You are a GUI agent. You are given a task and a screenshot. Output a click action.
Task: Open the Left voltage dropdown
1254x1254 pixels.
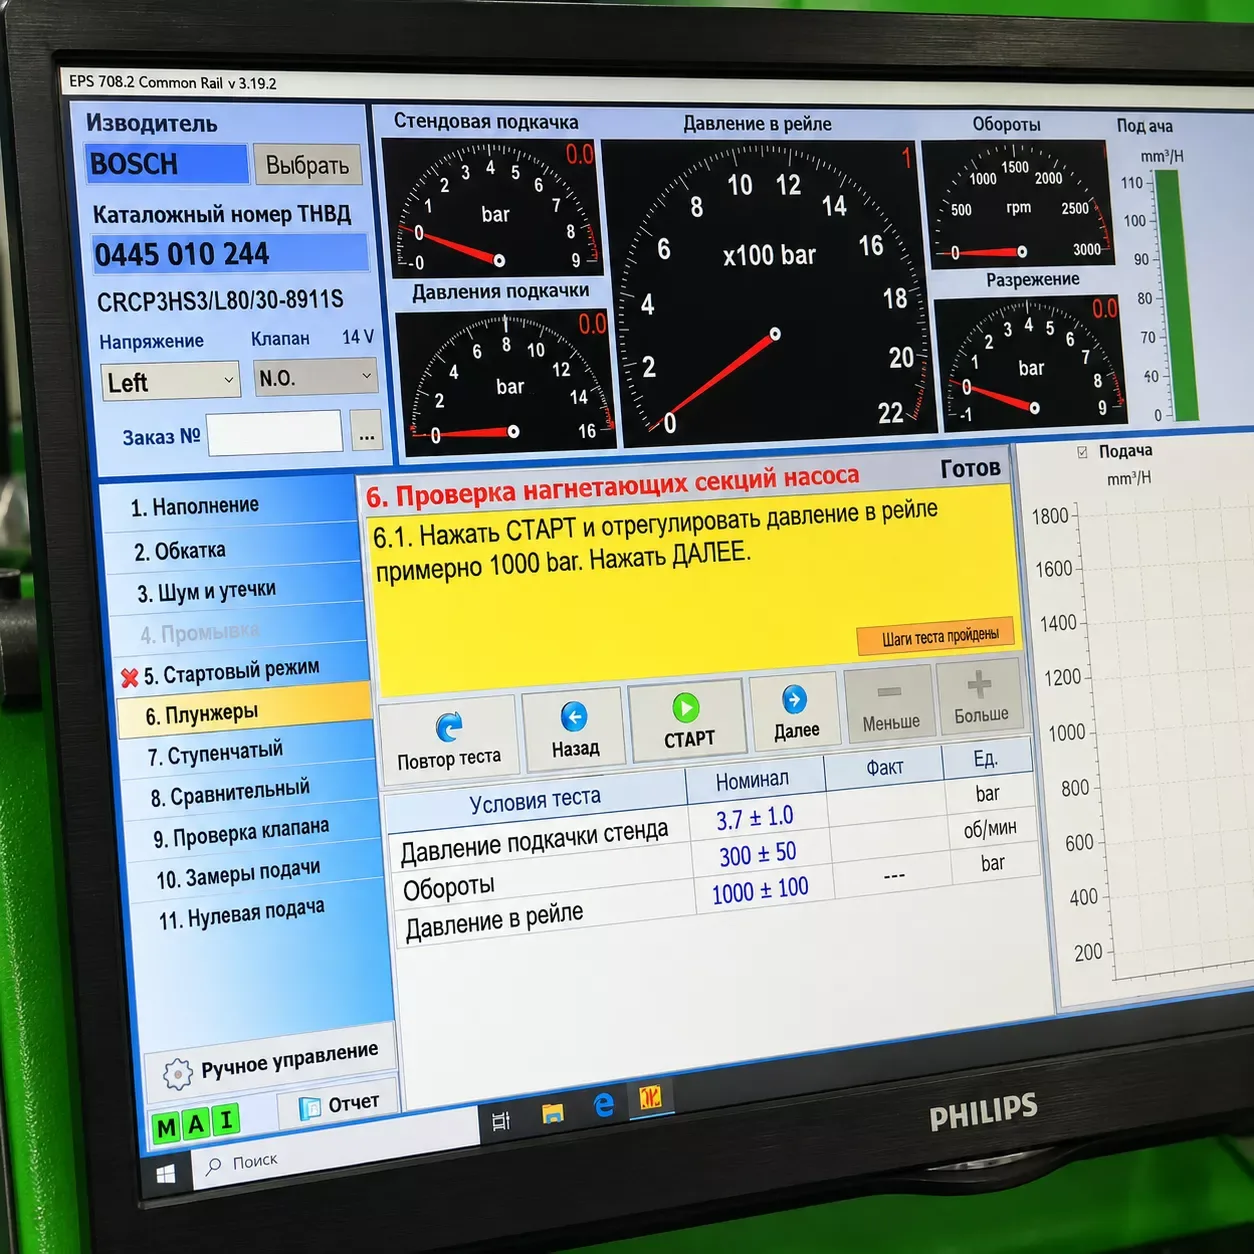[x=171, y=381]
